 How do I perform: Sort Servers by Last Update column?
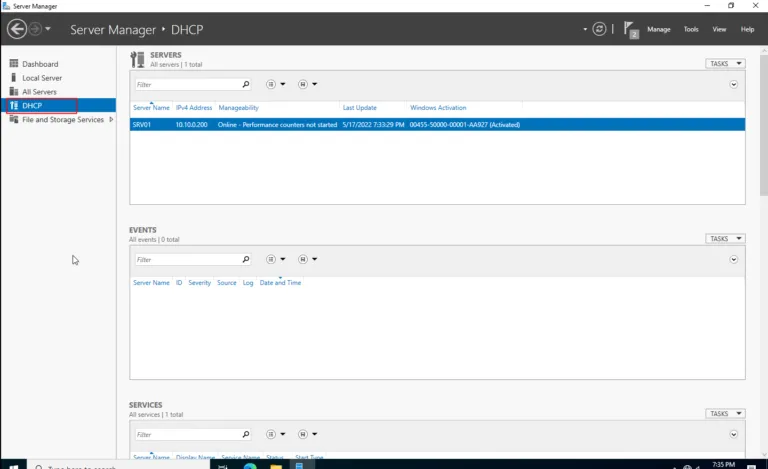(x=360, y=108)
